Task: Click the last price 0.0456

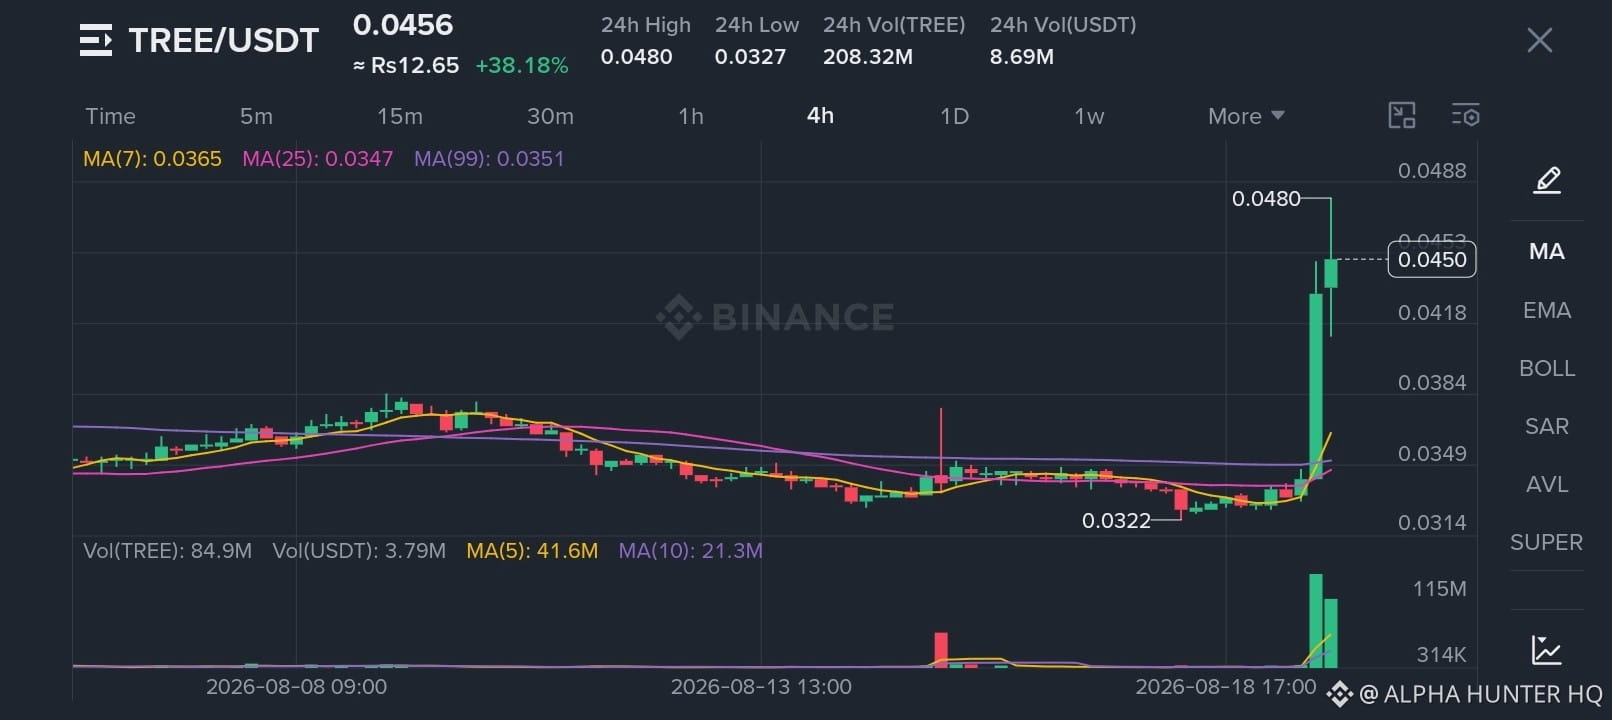Action: (x=403, y=25)
